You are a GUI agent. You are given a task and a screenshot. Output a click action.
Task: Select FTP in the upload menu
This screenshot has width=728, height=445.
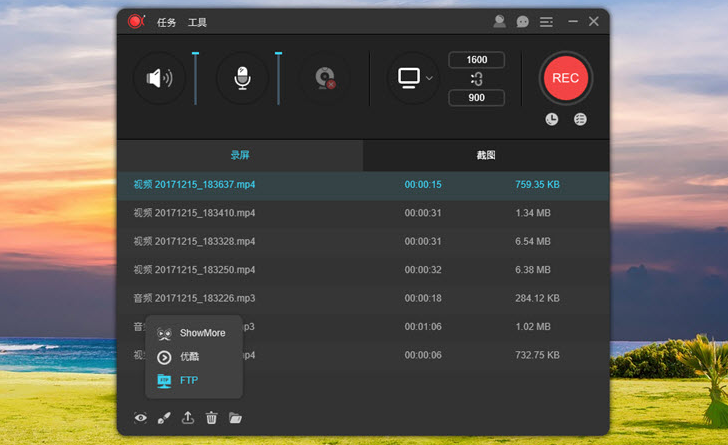pos(189,380)
